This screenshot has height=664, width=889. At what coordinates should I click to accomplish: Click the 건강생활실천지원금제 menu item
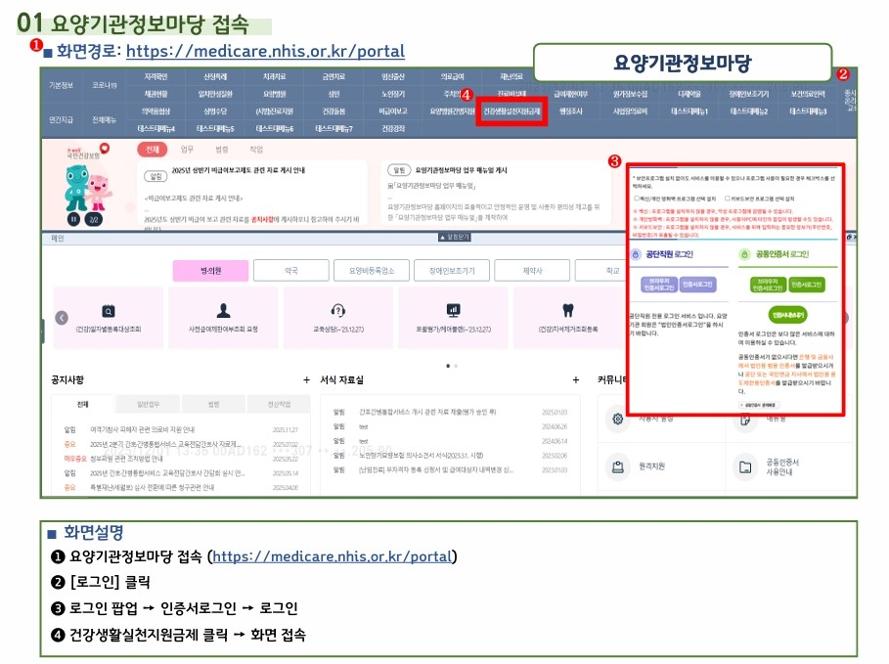pos(512,113)
